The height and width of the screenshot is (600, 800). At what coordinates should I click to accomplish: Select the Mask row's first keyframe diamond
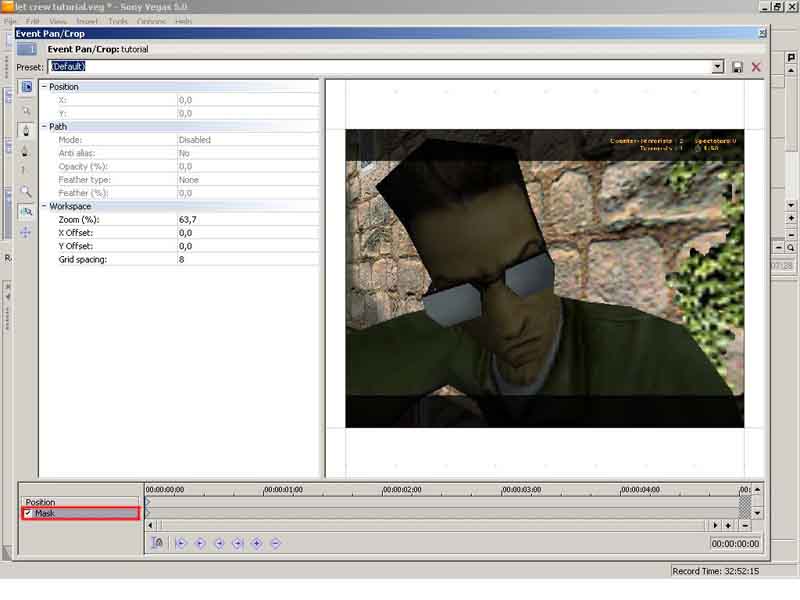click(148, 513)
